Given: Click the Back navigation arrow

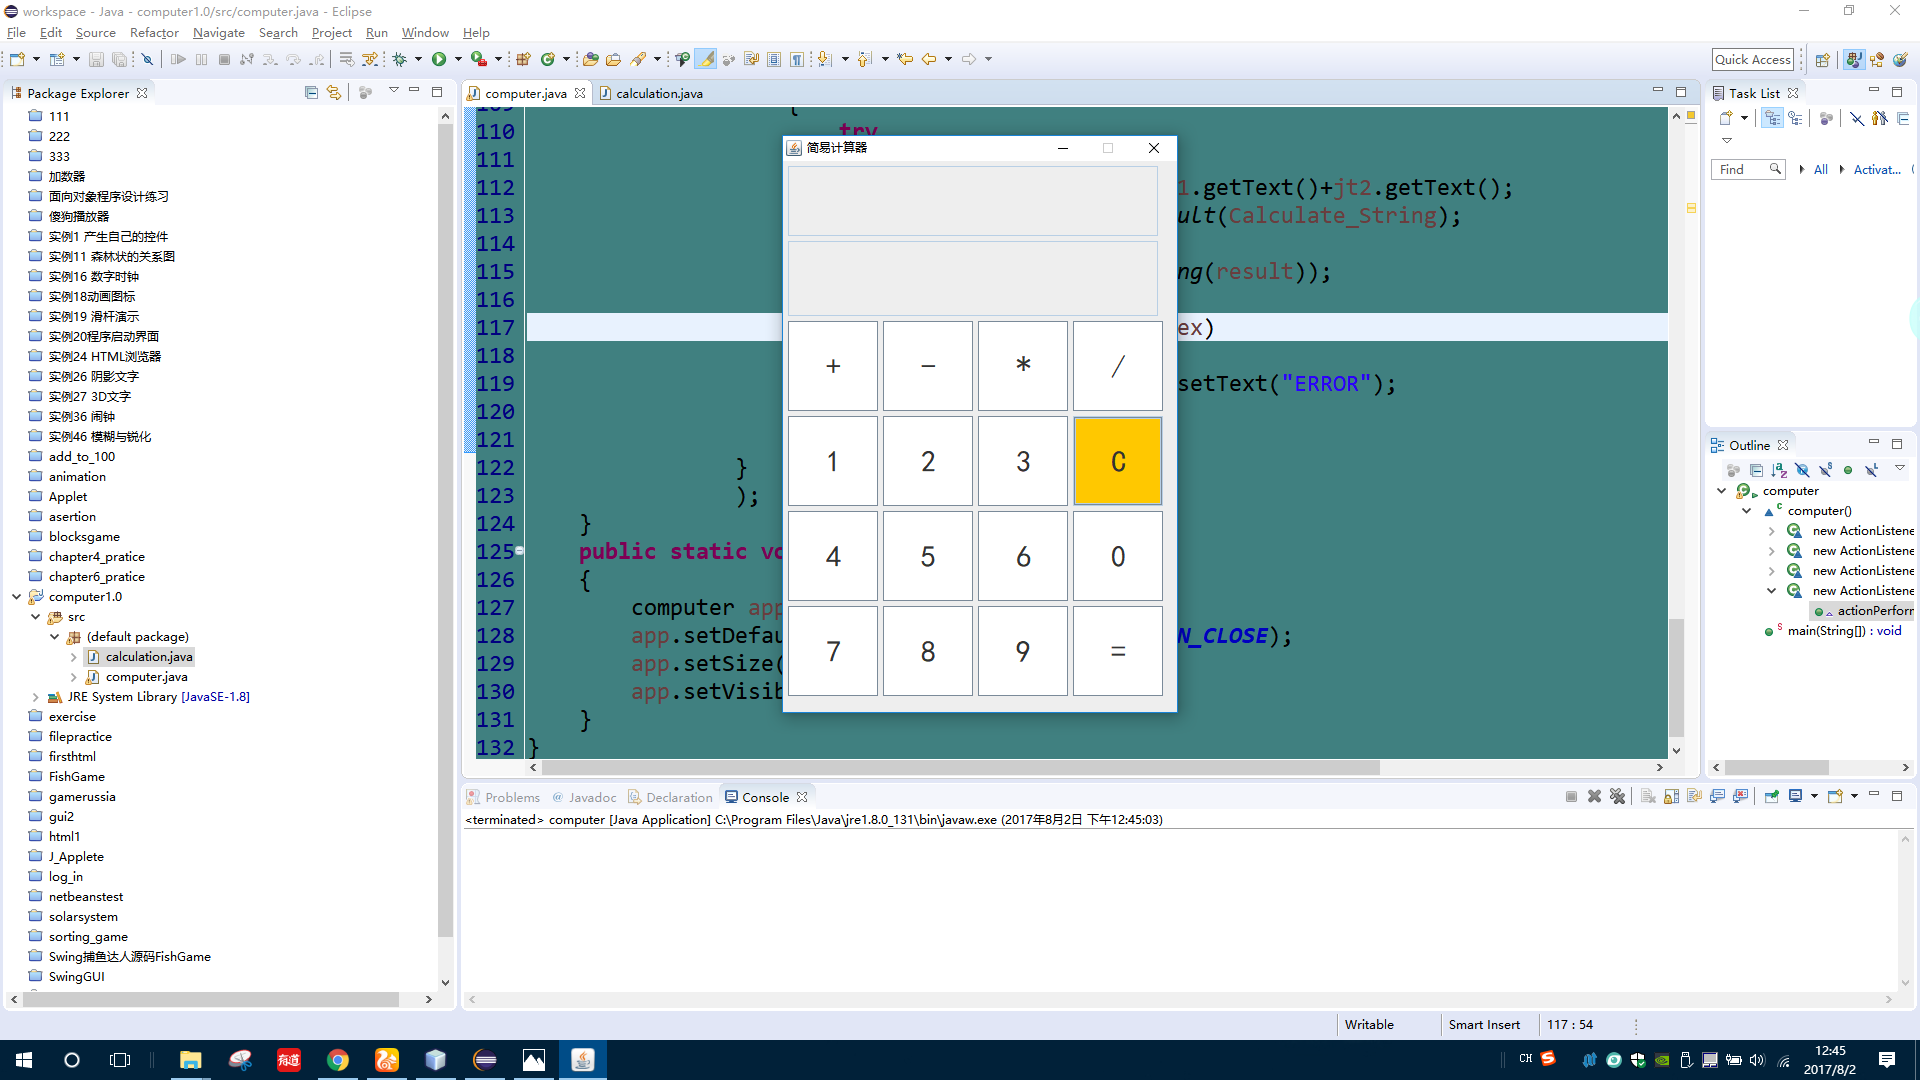Looking at the screenshot, I should [929, 59].
